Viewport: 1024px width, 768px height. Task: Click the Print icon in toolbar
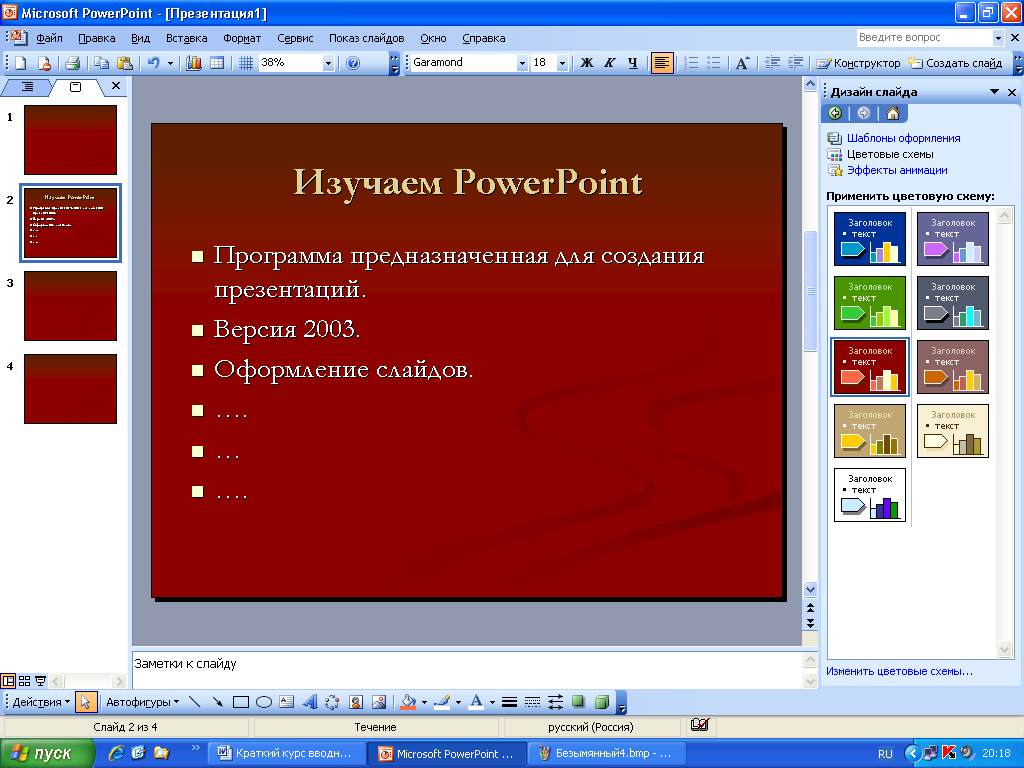pyautogui.click(x=72, y=63)
